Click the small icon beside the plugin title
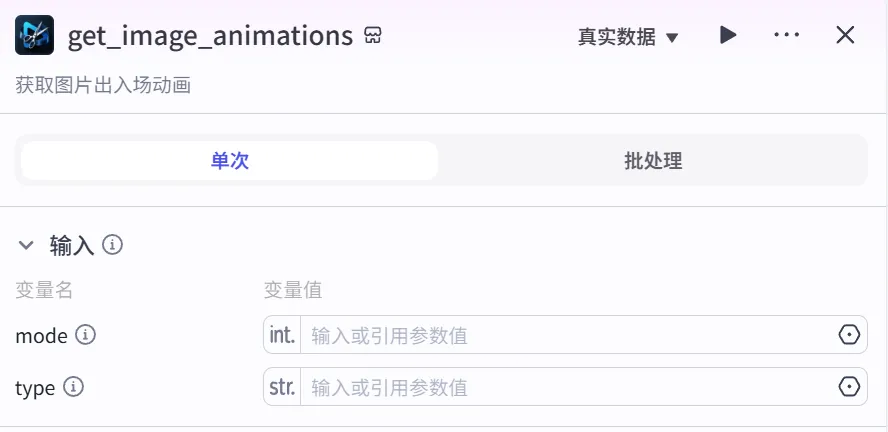The width and height of the screenshot is (888, 432). click(x=373, y=36)
